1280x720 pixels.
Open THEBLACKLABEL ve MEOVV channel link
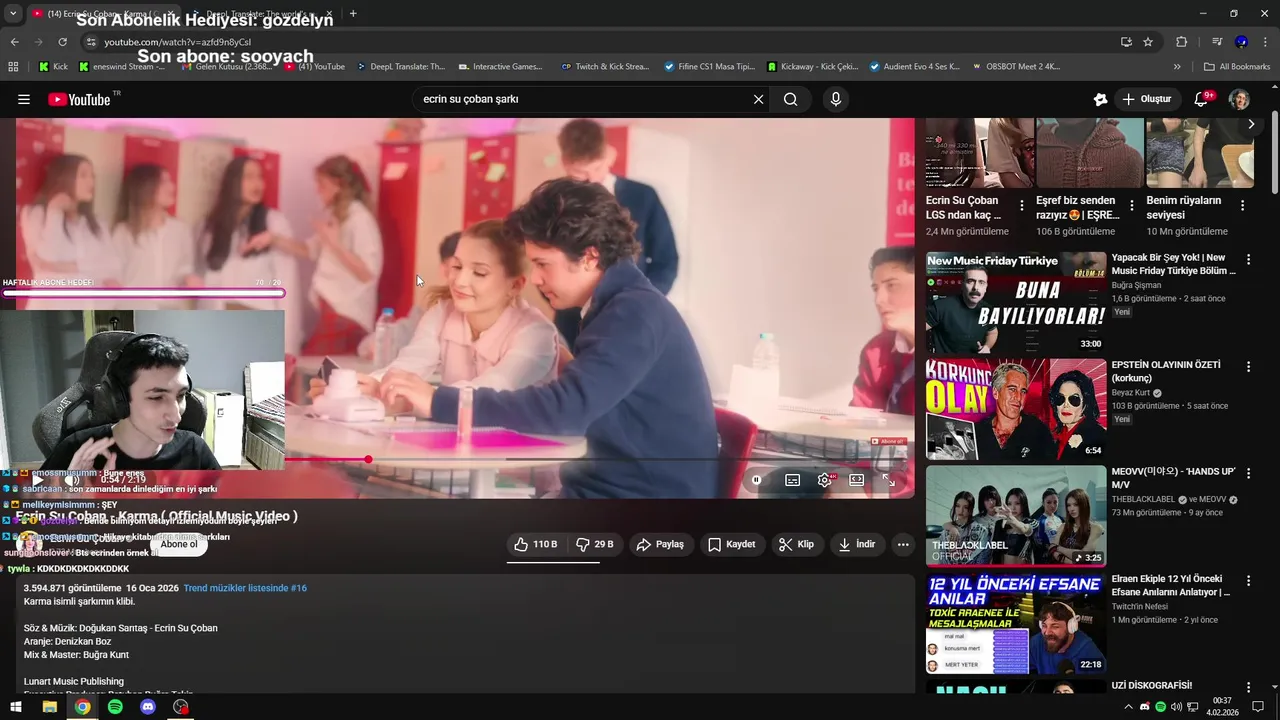[x=1174, y=499]
